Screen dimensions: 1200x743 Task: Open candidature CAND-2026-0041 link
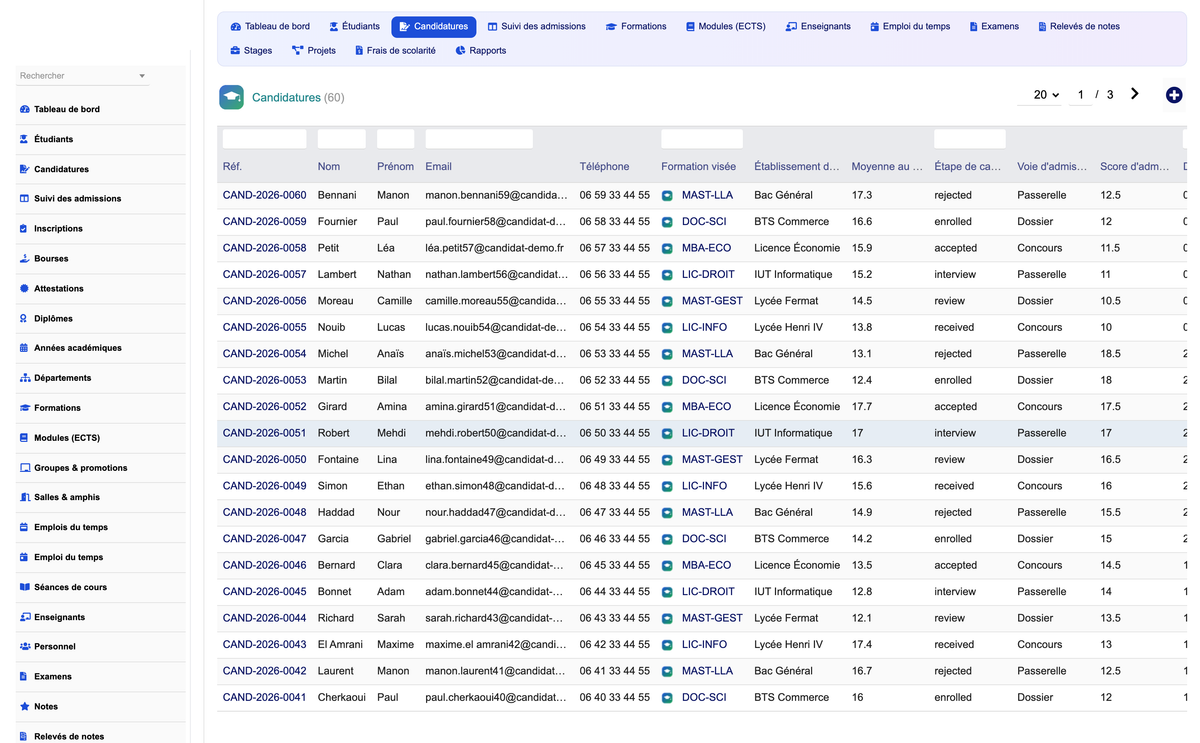[264, 697]
